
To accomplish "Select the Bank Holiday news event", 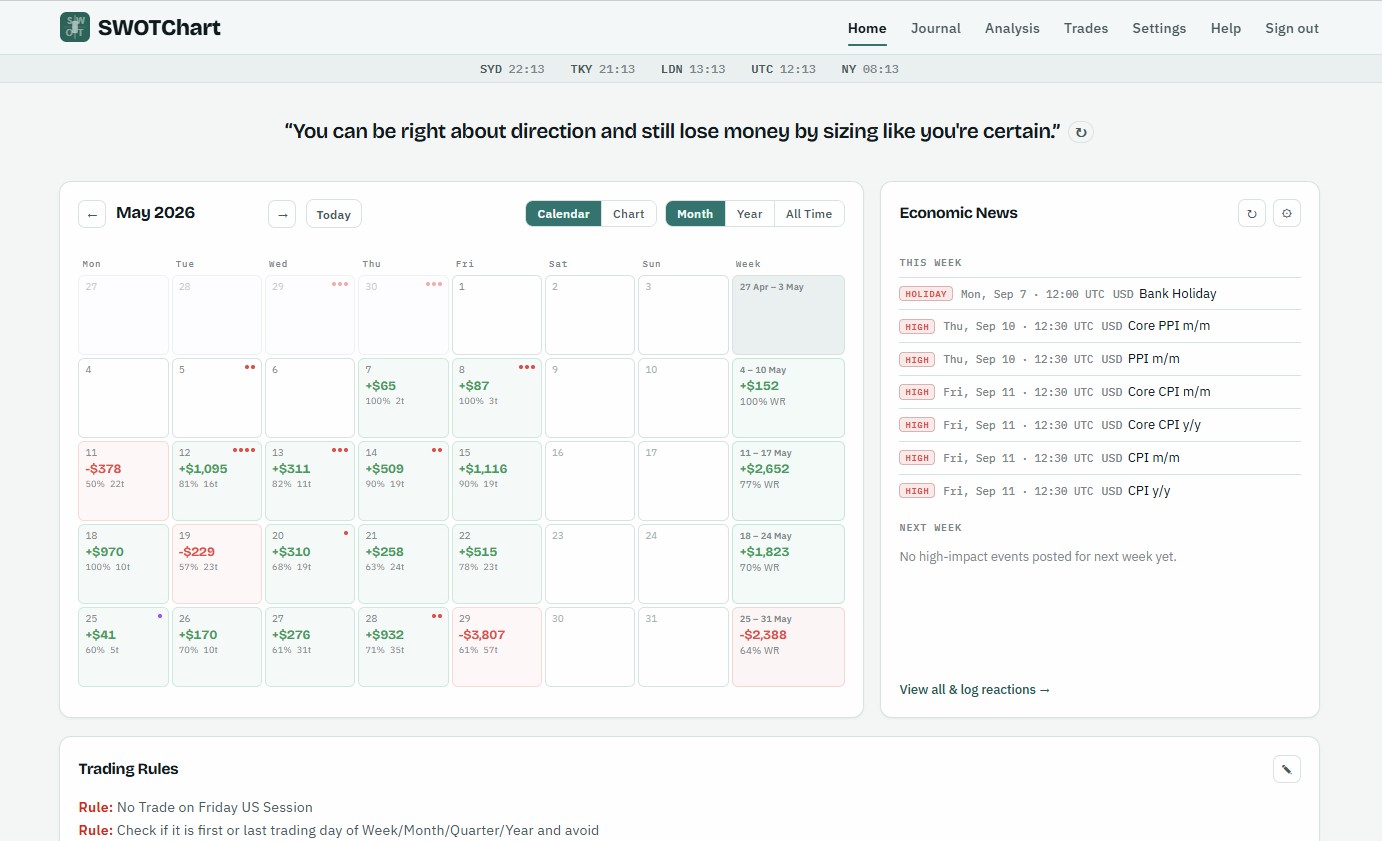I will coord(1100,294).
